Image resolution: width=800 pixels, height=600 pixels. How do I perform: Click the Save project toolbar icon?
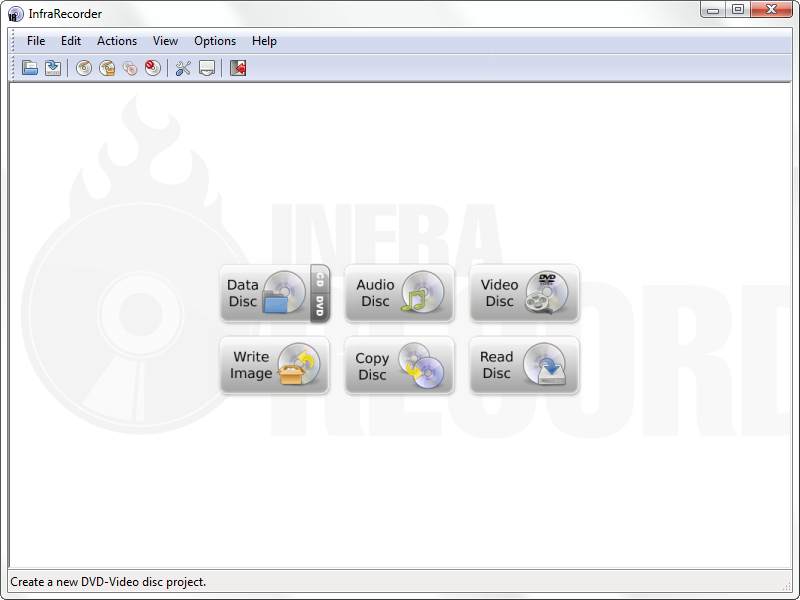click(53, 68)
